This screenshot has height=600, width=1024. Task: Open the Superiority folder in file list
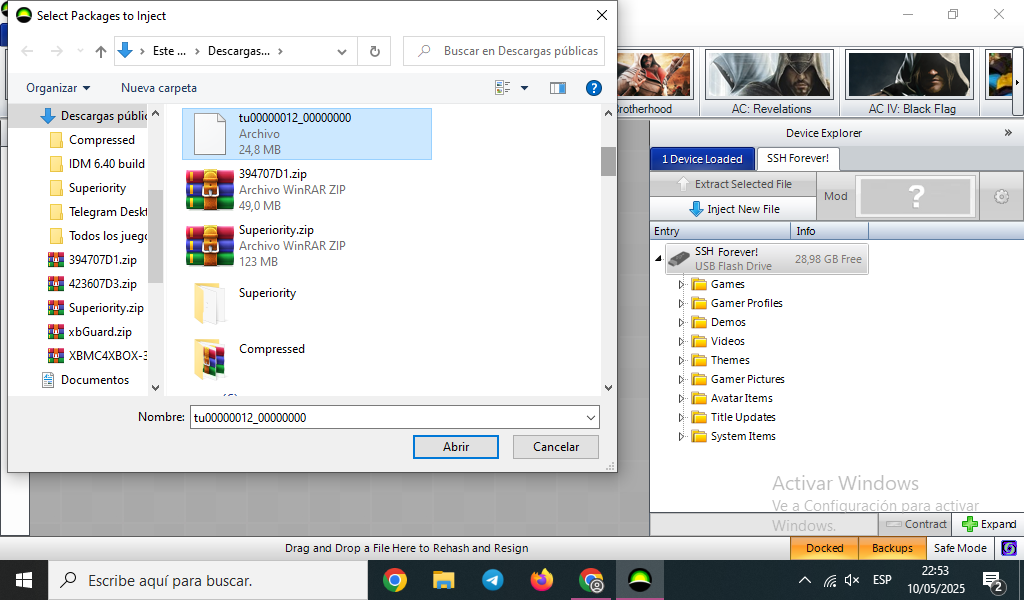307,302
